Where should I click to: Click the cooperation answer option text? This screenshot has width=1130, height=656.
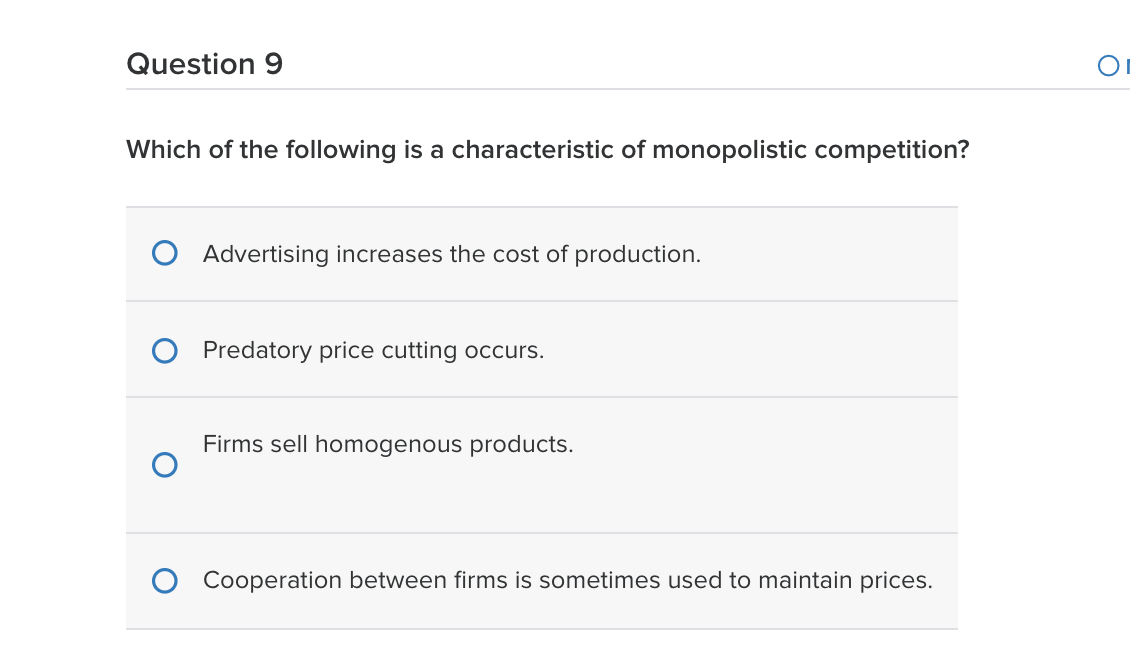(x=567, y=579)
